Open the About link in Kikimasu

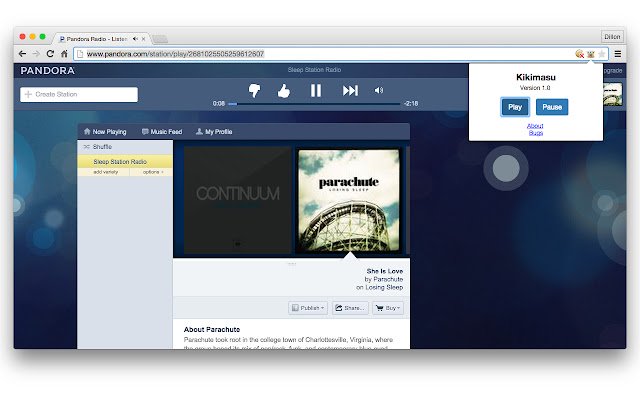(535, 126)
